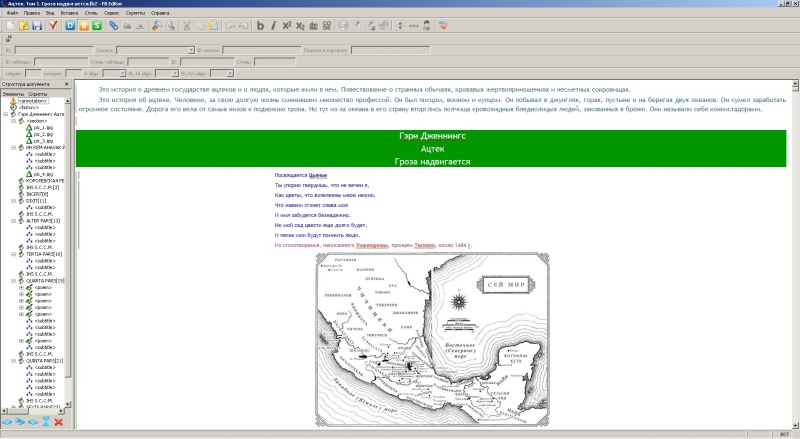Open the Правка menu
The width and height of the screenshot is (800, 439).
[32, 13]
